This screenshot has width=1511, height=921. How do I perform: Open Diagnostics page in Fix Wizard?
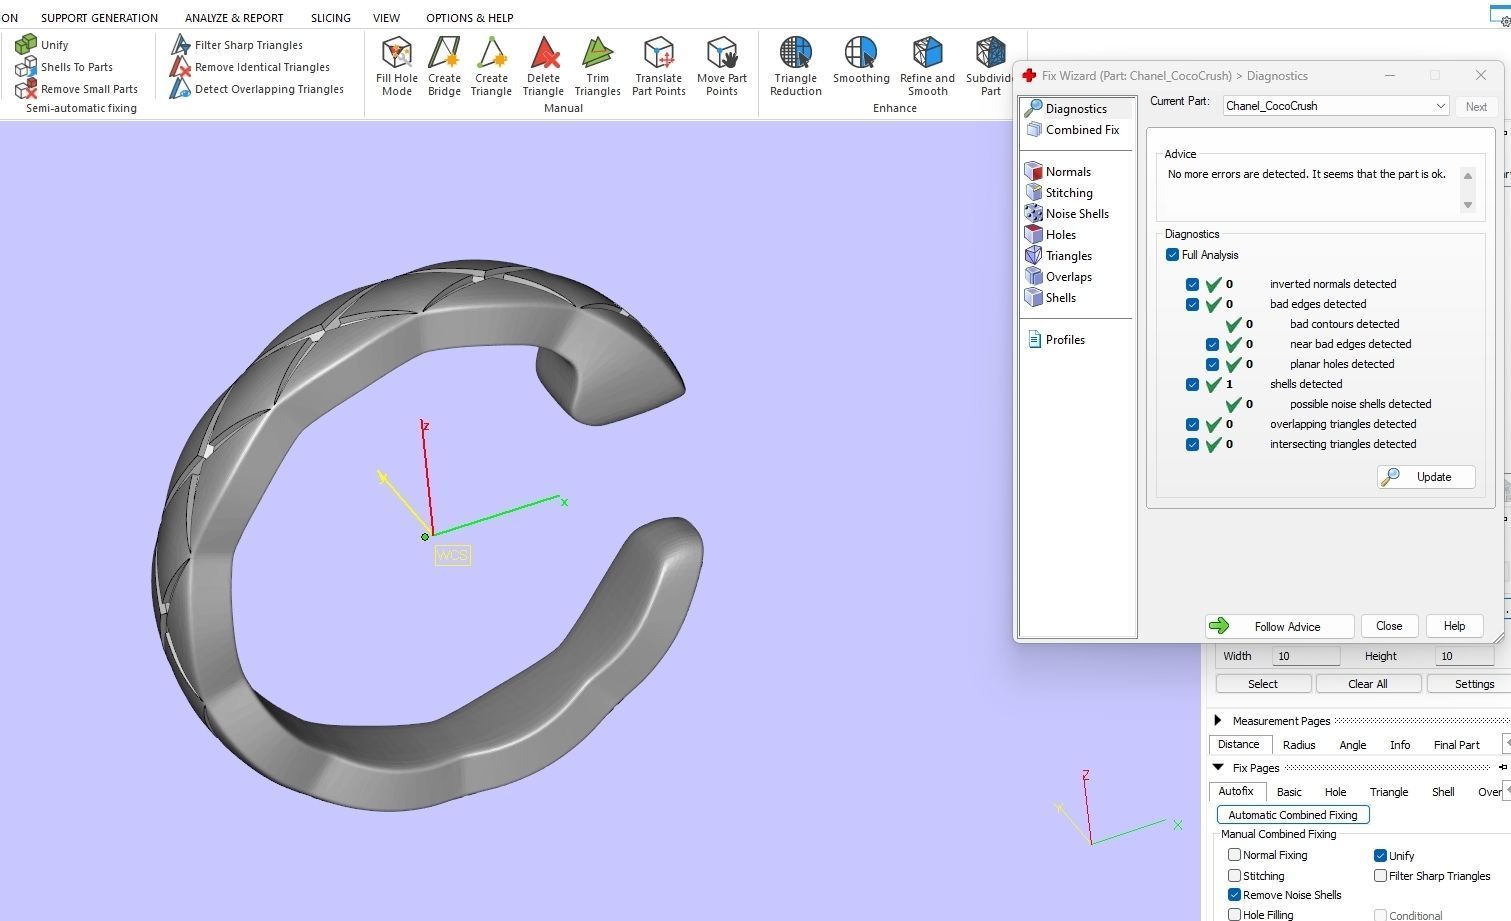pos(1076,109)
